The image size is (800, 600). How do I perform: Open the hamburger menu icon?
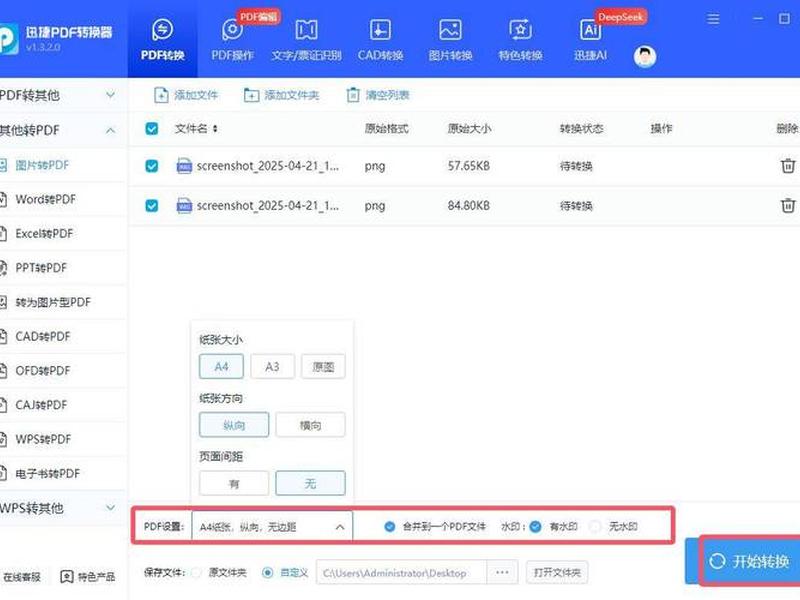713,19
